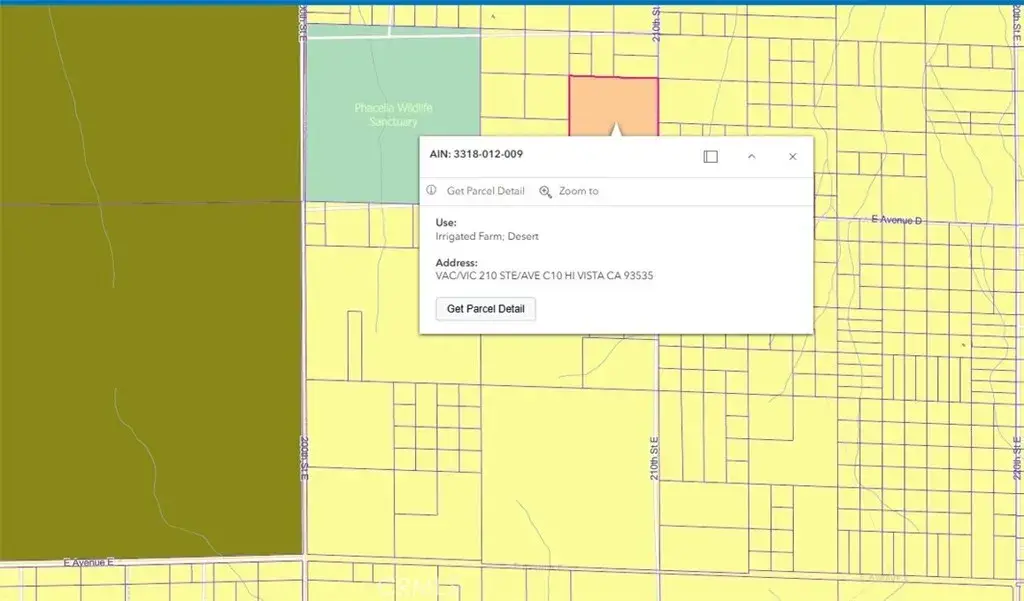Select the orange highlighted parcel
The height and width of the screenshot is (601, 1024).
[614, 100]
